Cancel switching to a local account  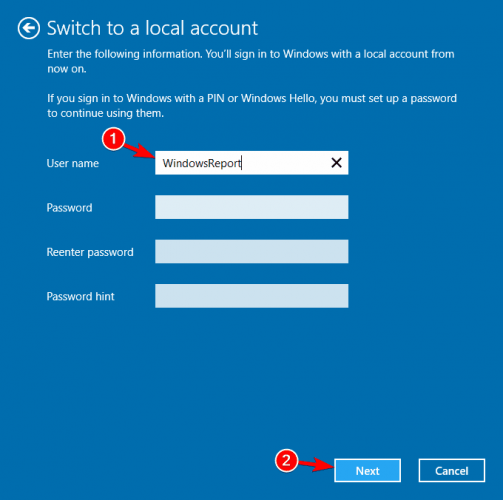pos(452,470)
